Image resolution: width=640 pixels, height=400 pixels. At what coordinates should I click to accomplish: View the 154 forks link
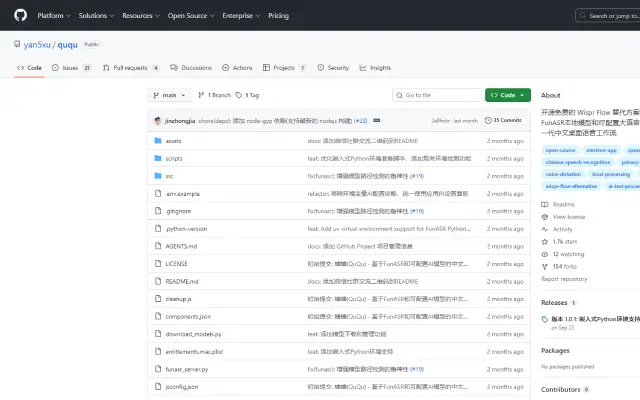[x=559, y=266]
